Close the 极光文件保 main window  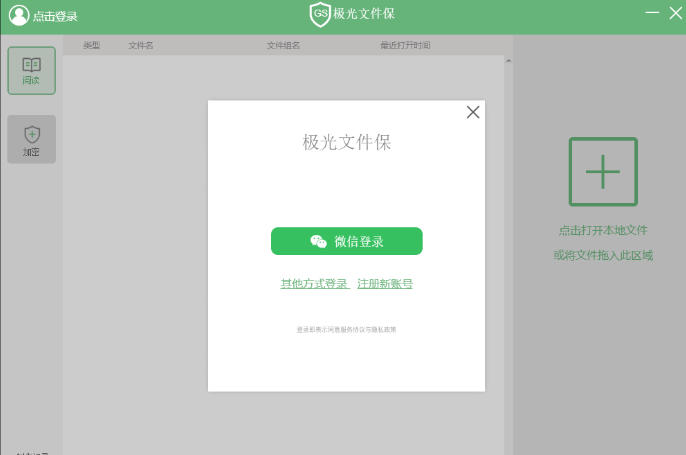(676, 13)
